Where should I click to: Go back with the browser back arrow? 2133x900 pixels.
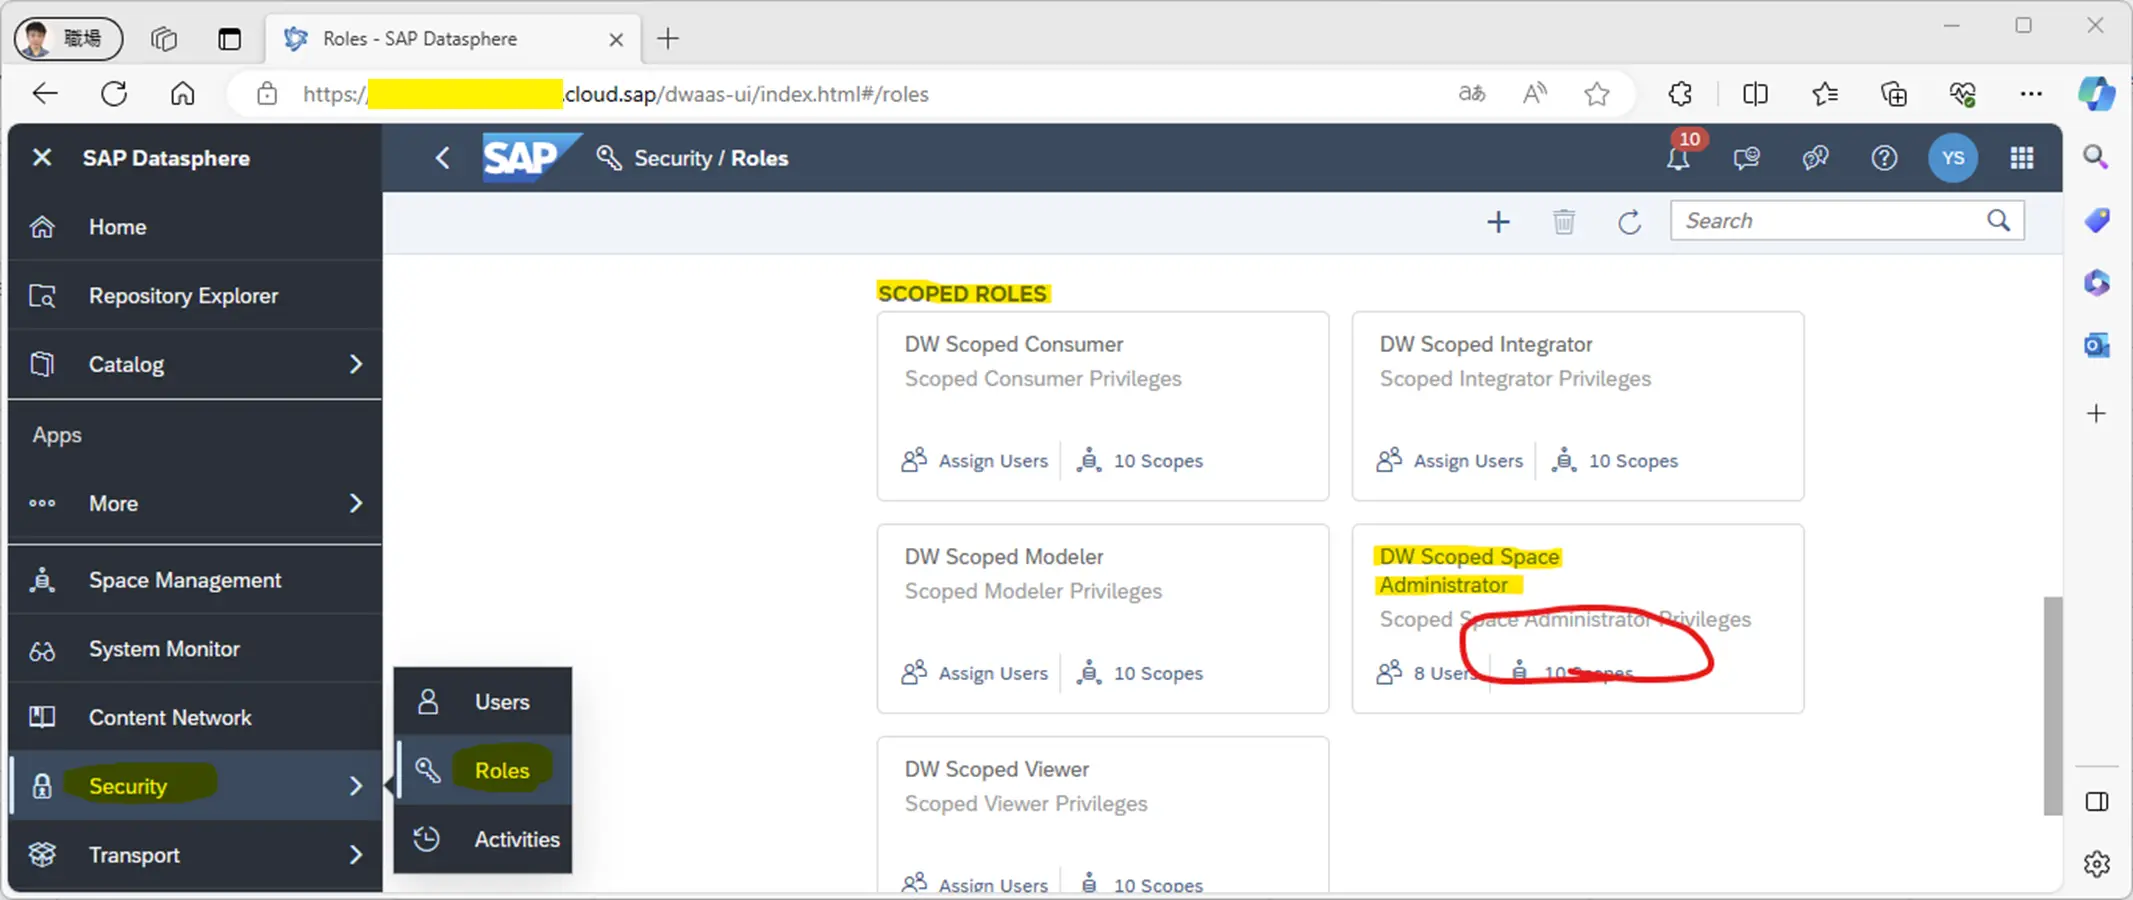click(45, 94)
